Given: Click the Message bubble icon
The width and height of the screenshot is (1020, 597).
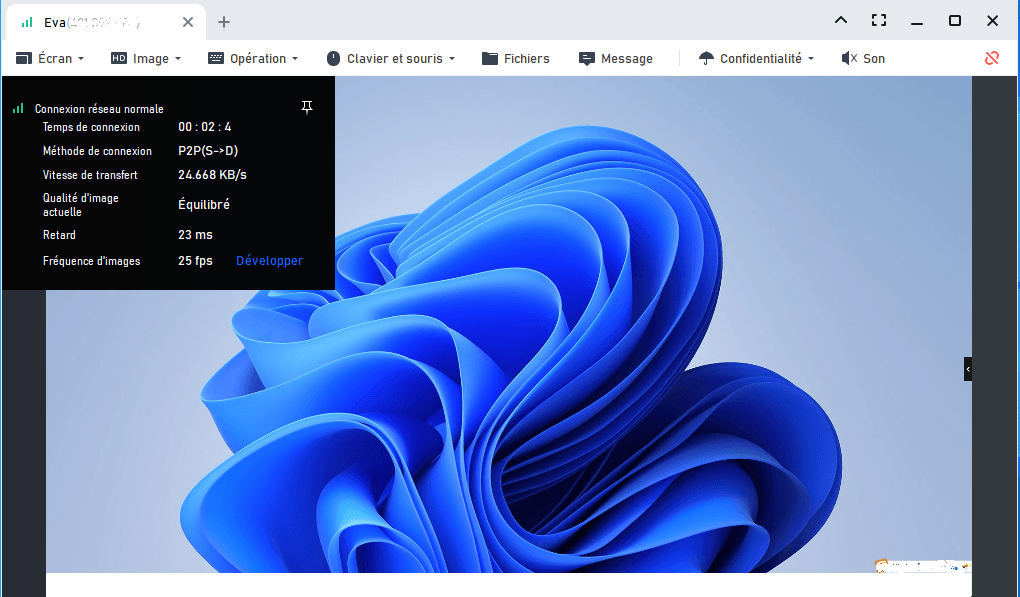Looking at the screenshot, I should point(586,59).
